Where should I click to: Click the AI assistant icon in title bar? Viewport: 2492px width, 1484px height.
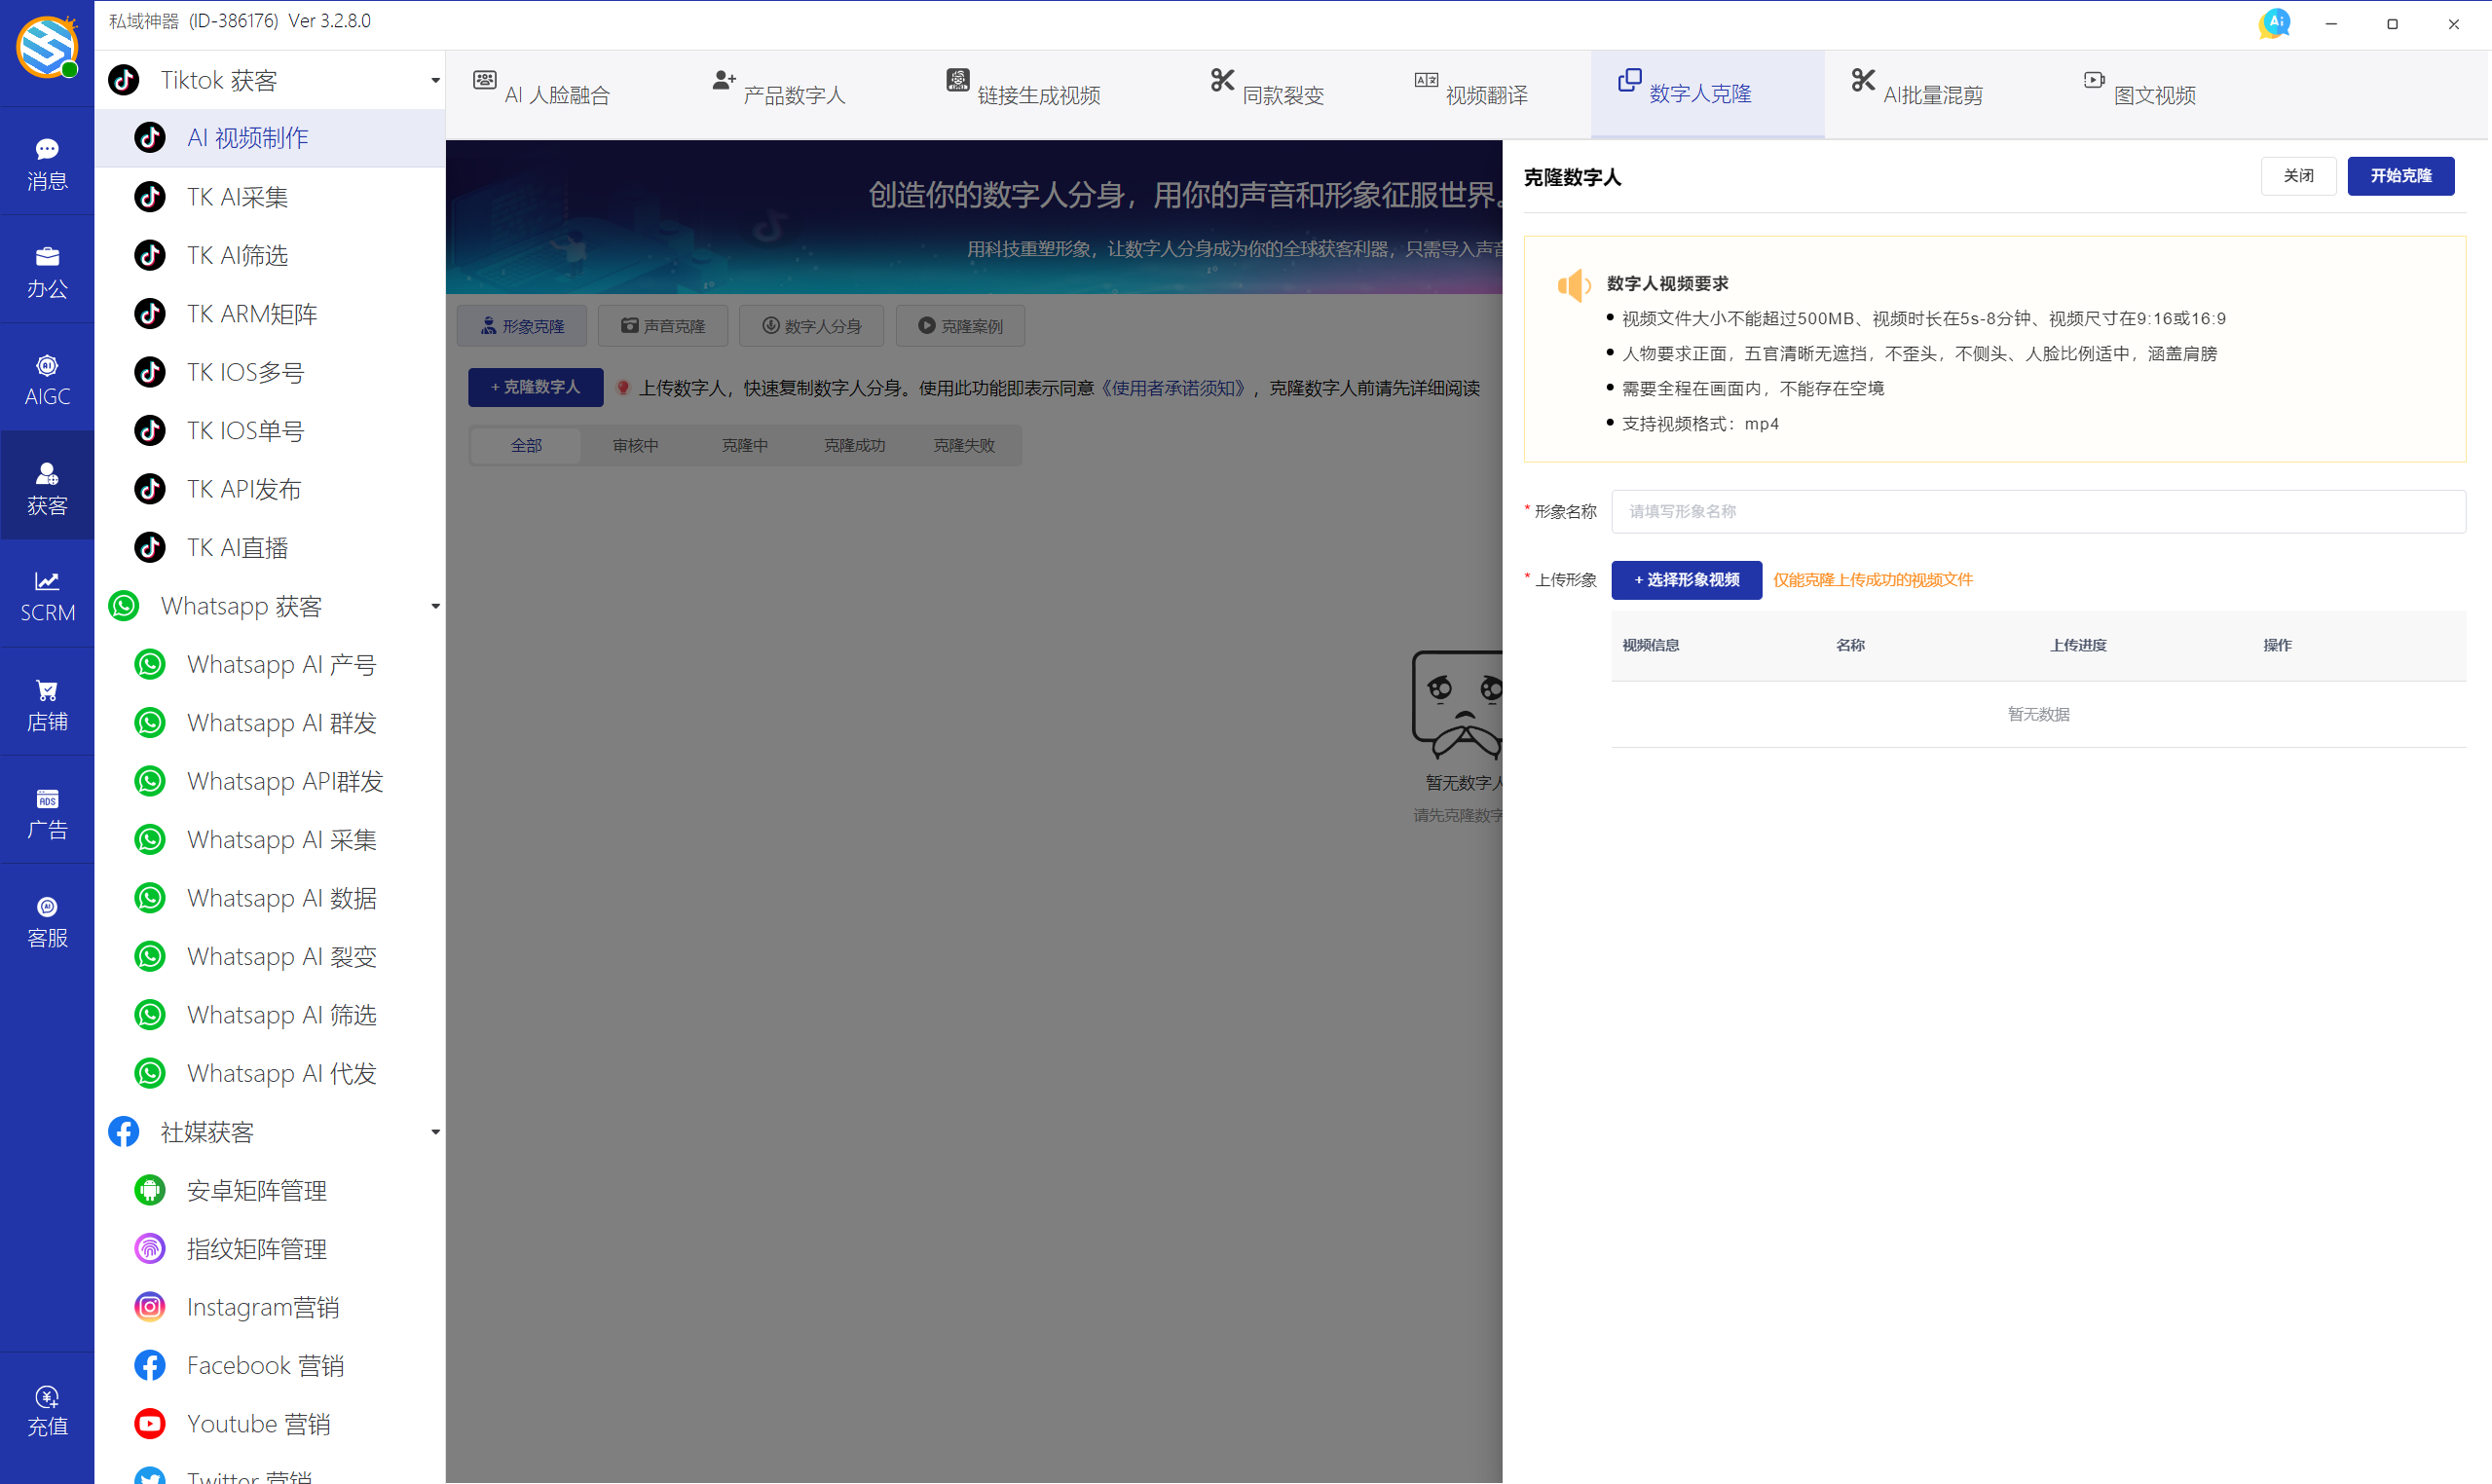[2274, 23]
